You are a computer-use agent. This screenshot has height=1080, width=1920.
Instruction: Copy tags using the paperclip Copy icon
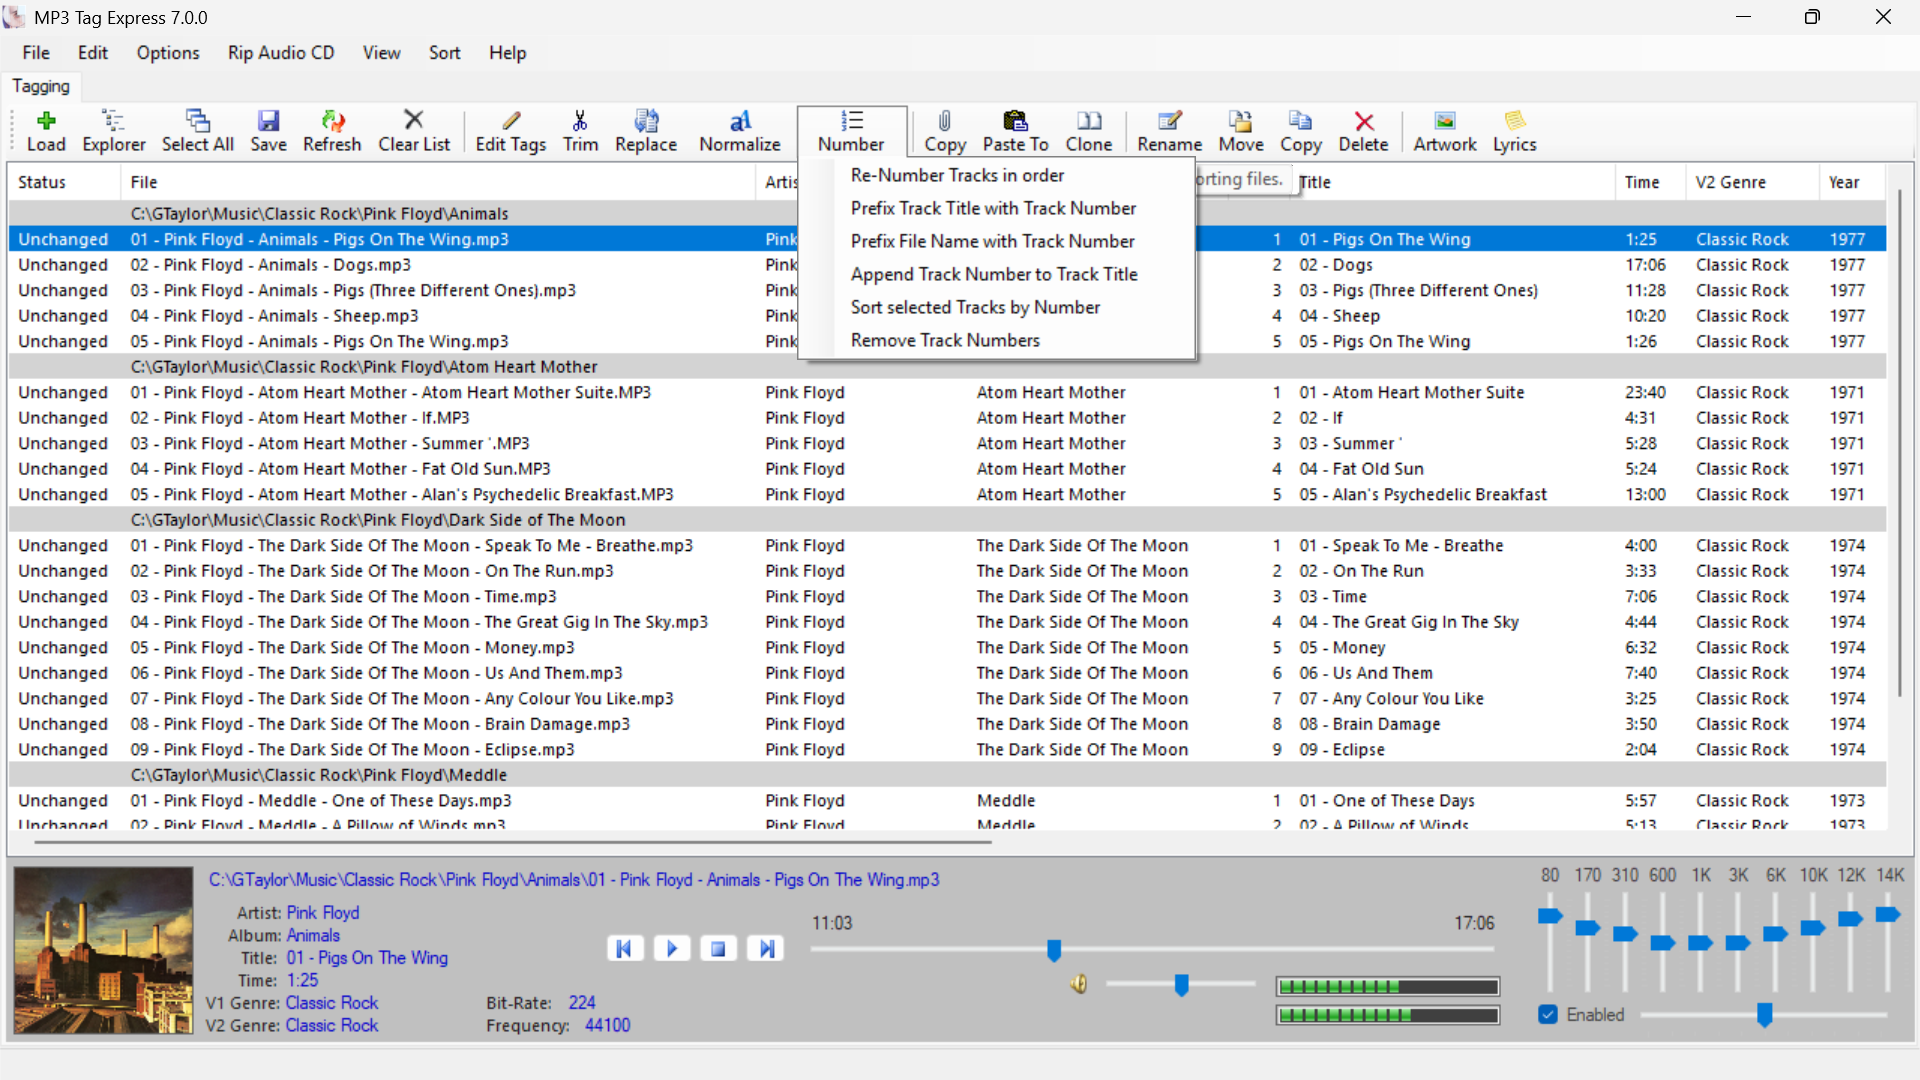pos(945,131)
